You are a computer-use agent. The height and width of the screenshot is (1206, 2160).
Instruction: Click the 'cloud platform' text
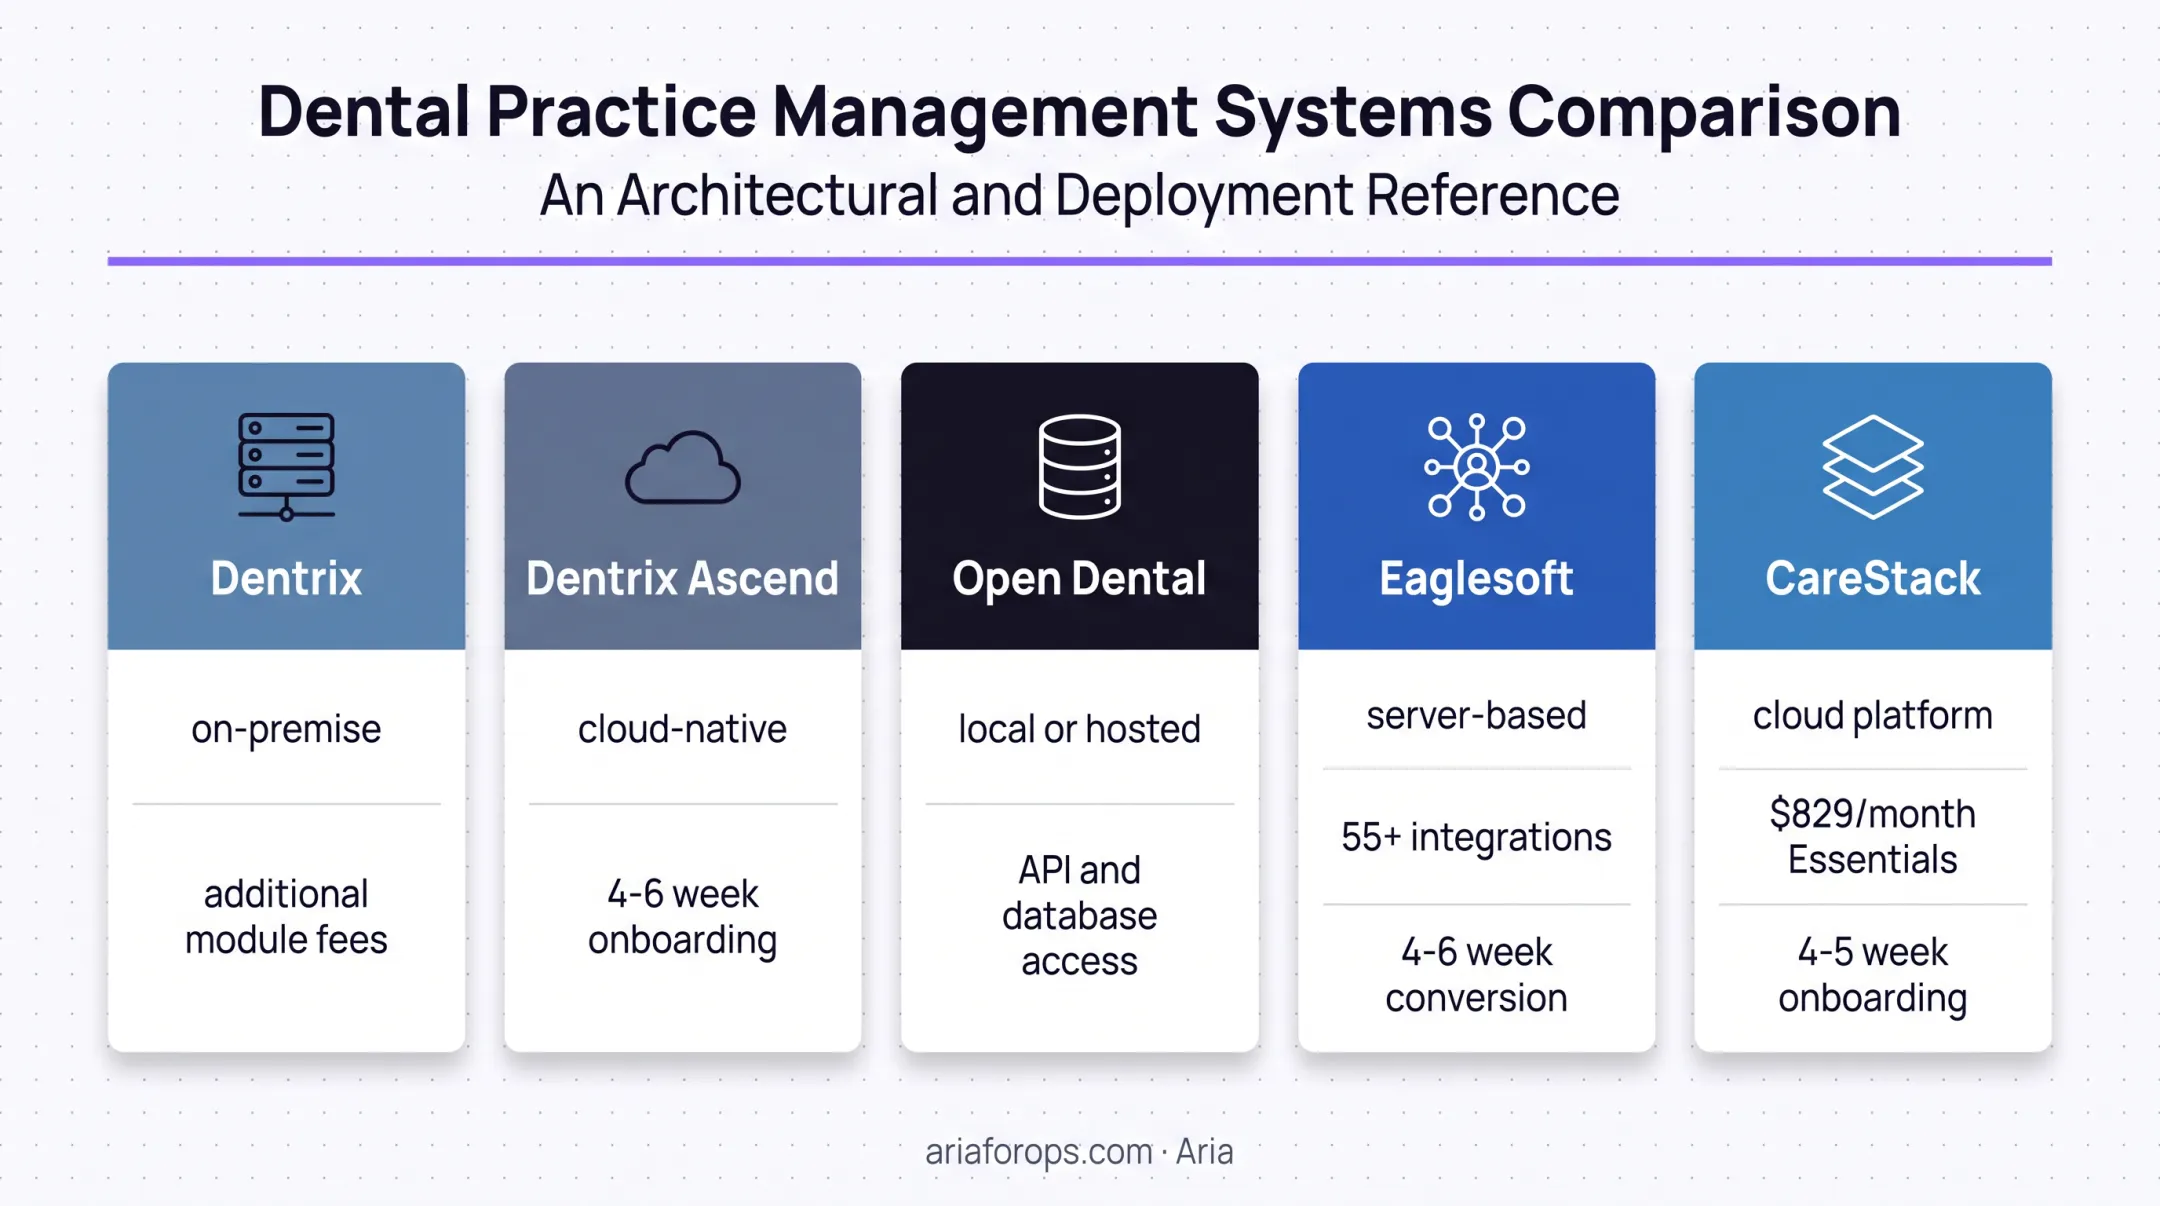click(x=1872, y=717)
